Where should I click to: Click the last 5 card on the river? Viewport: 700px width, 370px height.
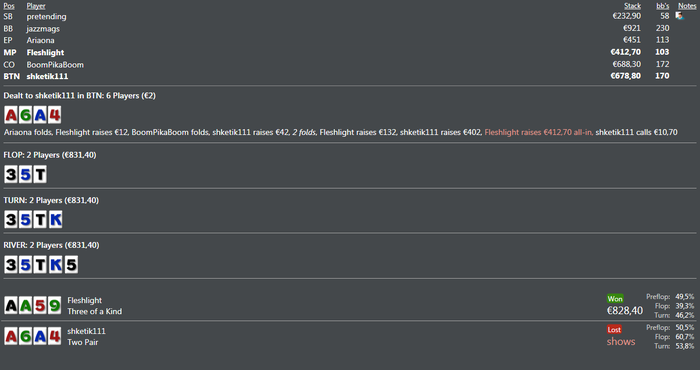(71, 264)
